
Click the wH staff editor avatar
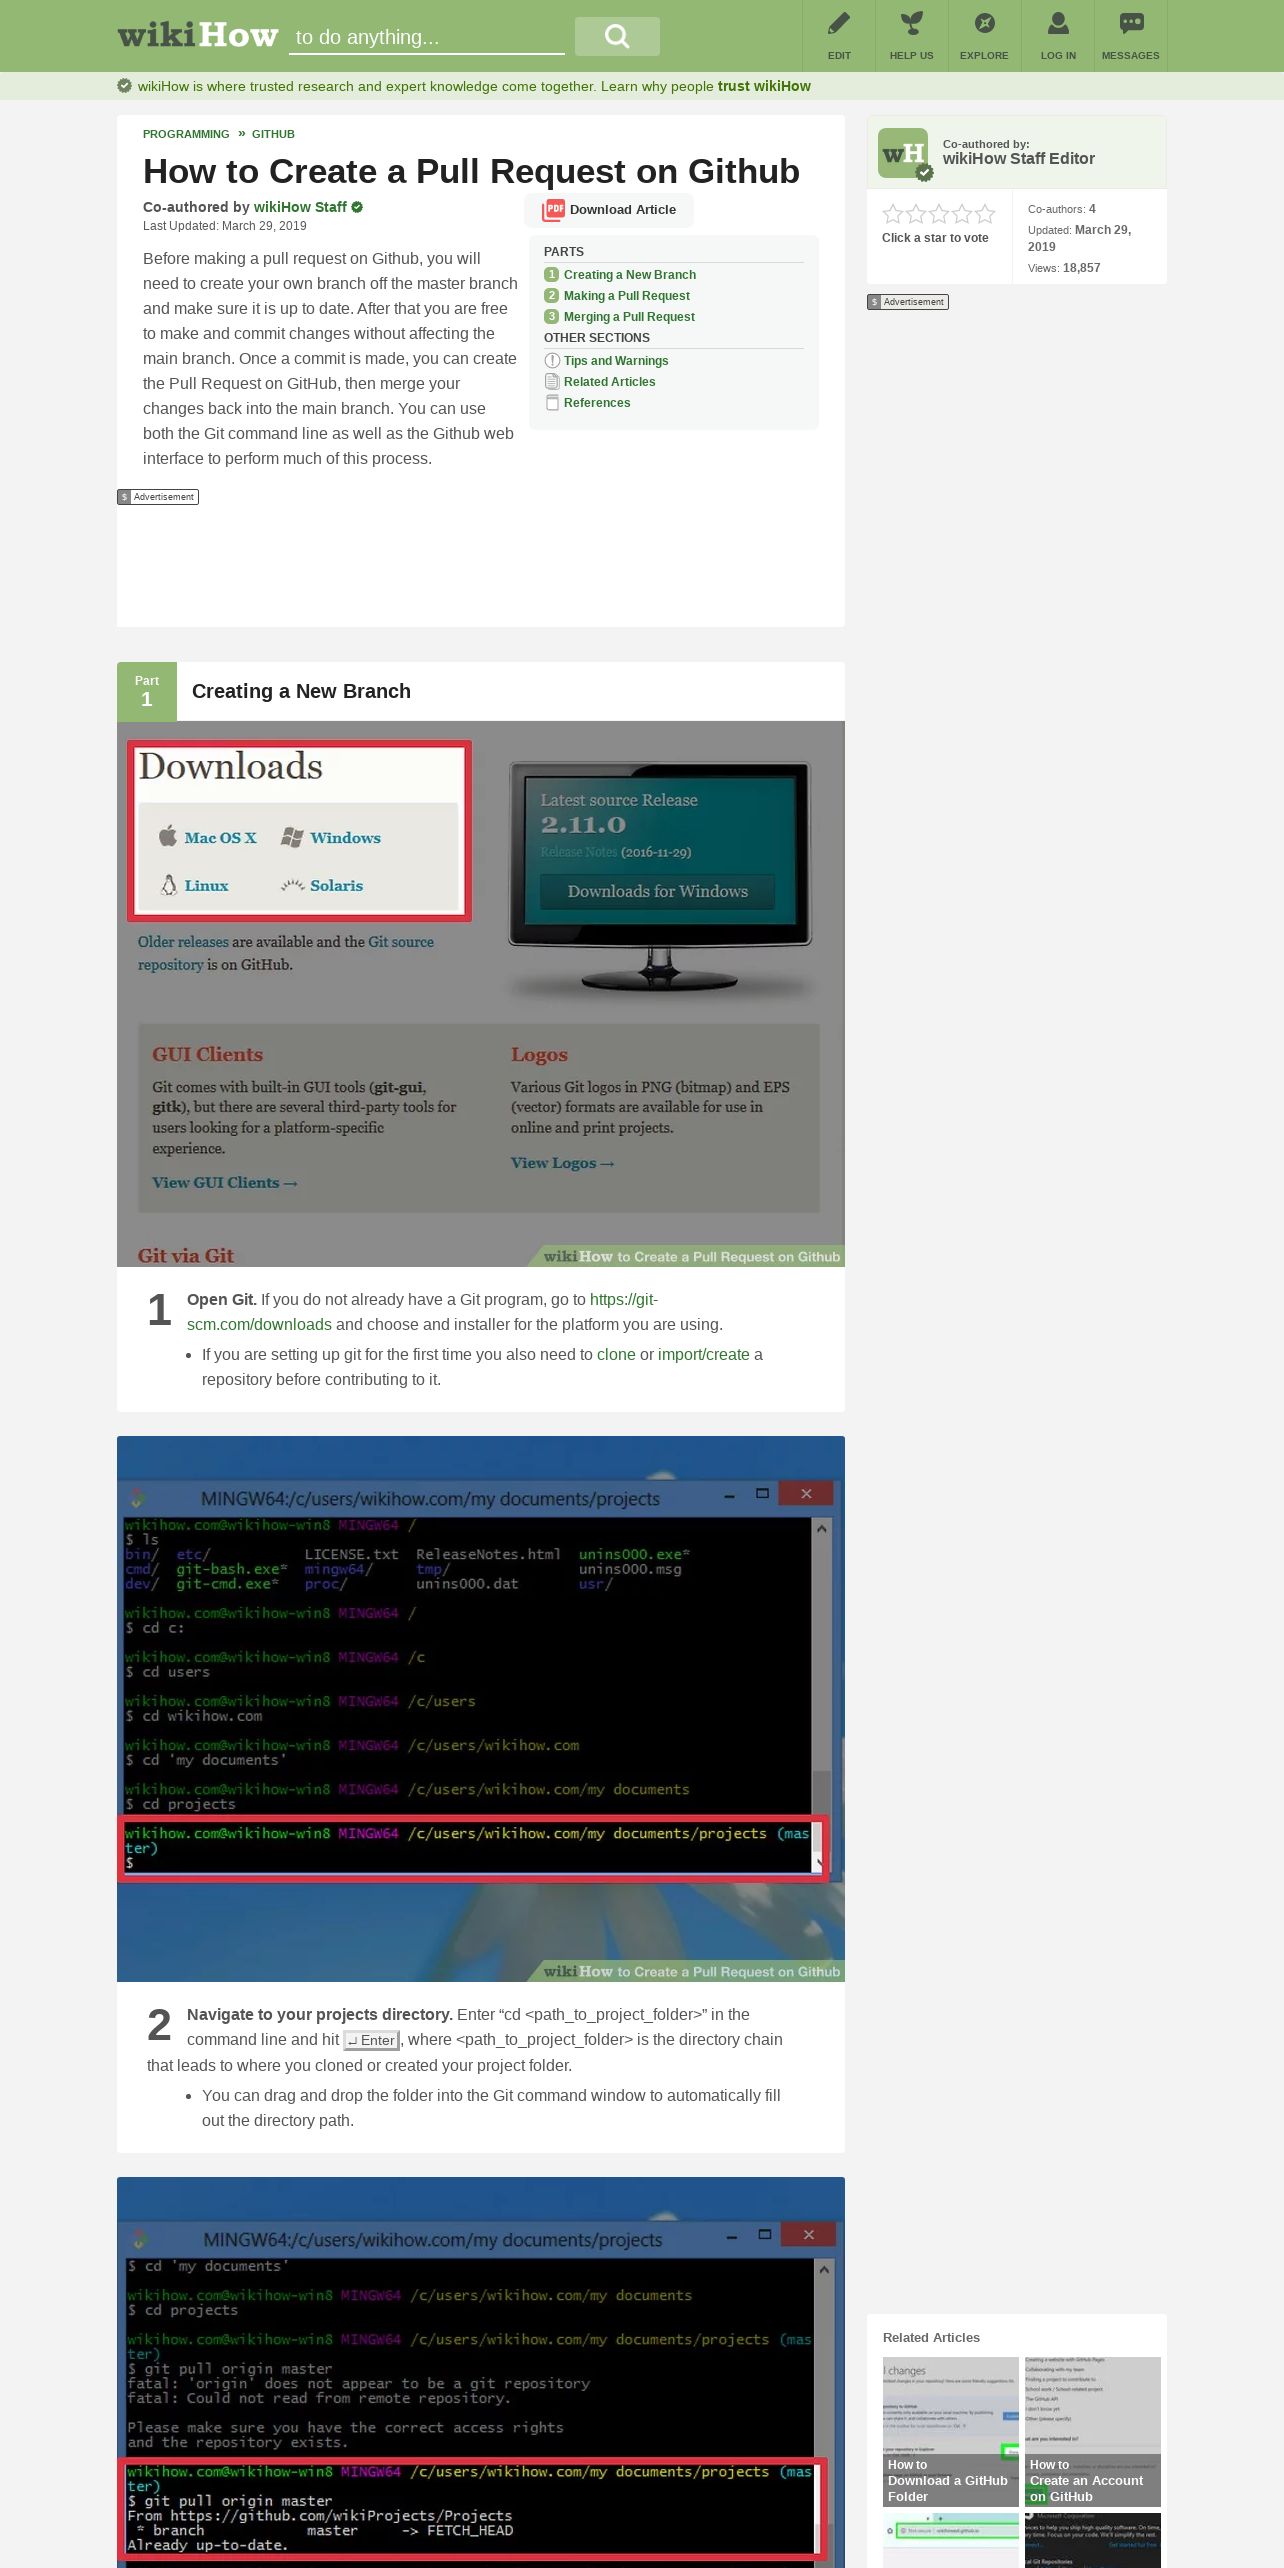point(903,153)
